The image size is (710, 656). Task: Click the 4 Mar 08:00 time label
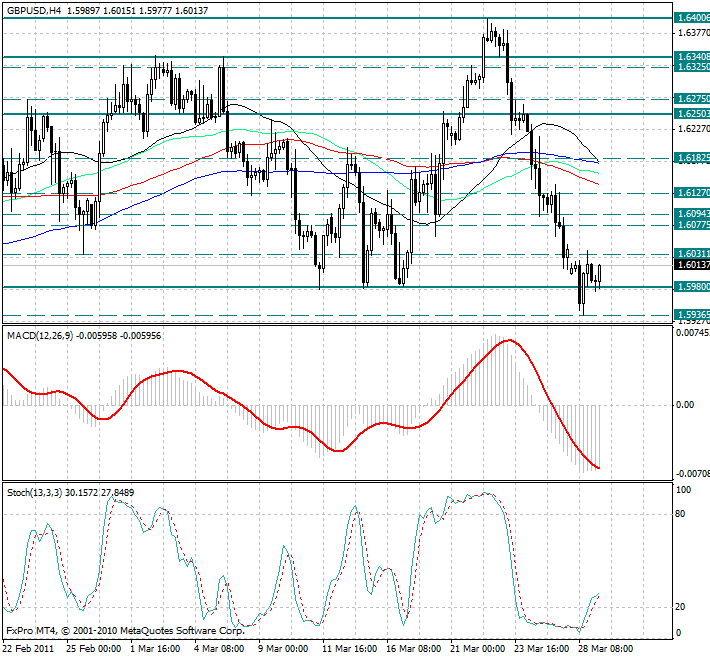coord(220,649)
